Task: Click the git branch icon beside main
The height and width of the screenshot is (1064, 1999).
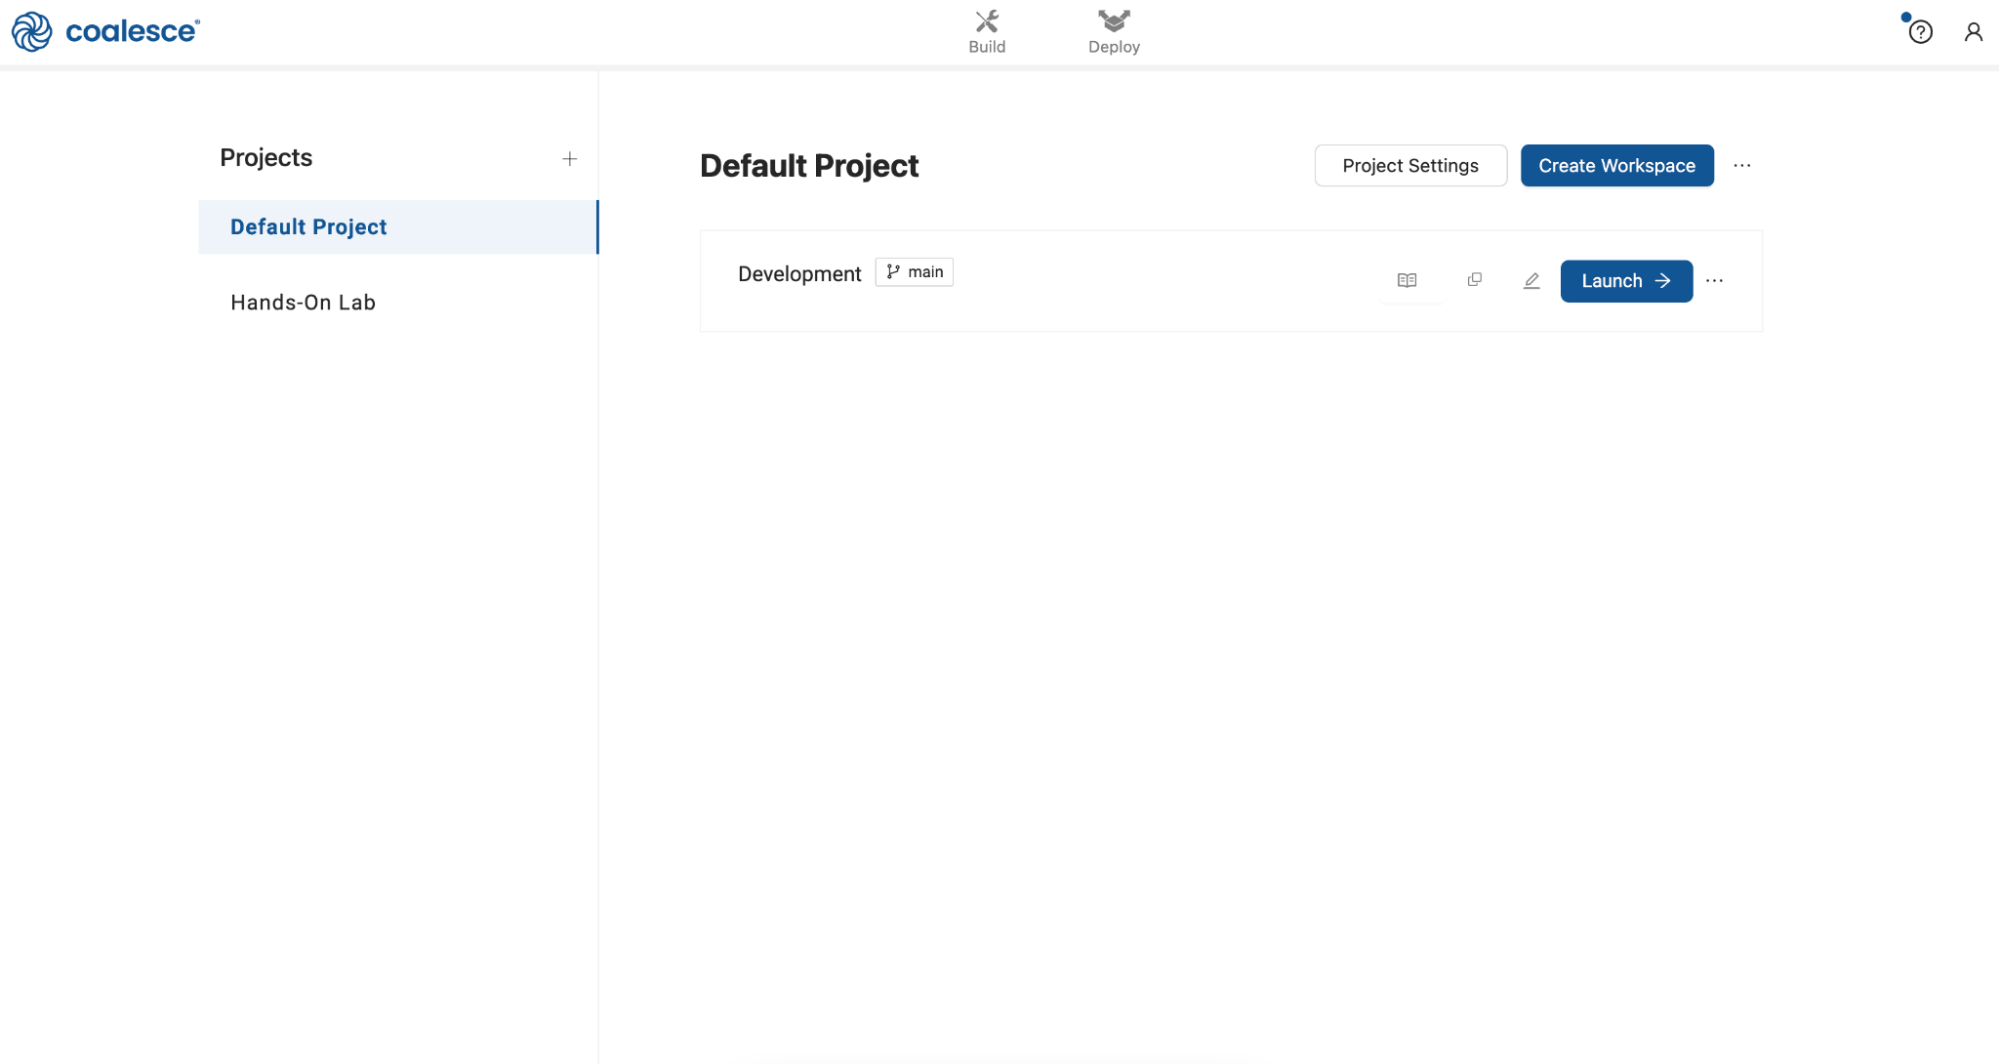Action: [893, 271]
